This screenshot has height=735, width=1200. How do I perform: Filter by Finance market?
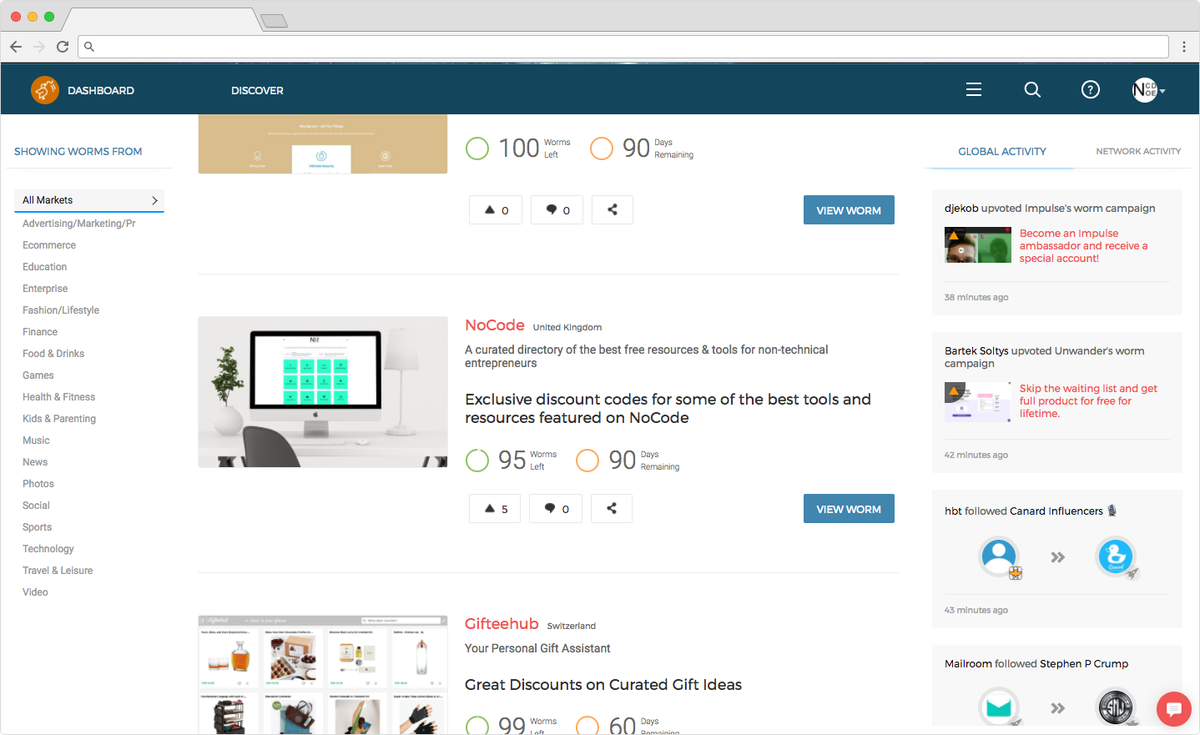[x=40, y=332]
